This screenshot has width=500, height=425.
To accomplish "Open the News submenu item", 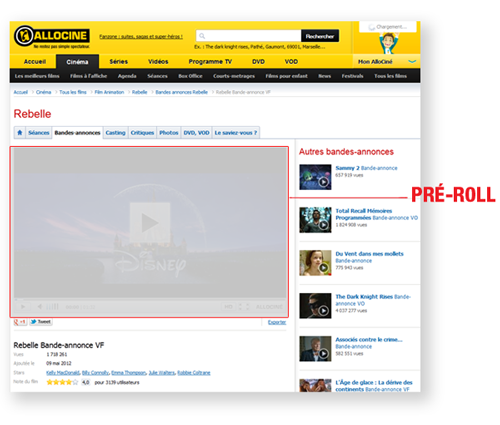I will pos(324,76).
